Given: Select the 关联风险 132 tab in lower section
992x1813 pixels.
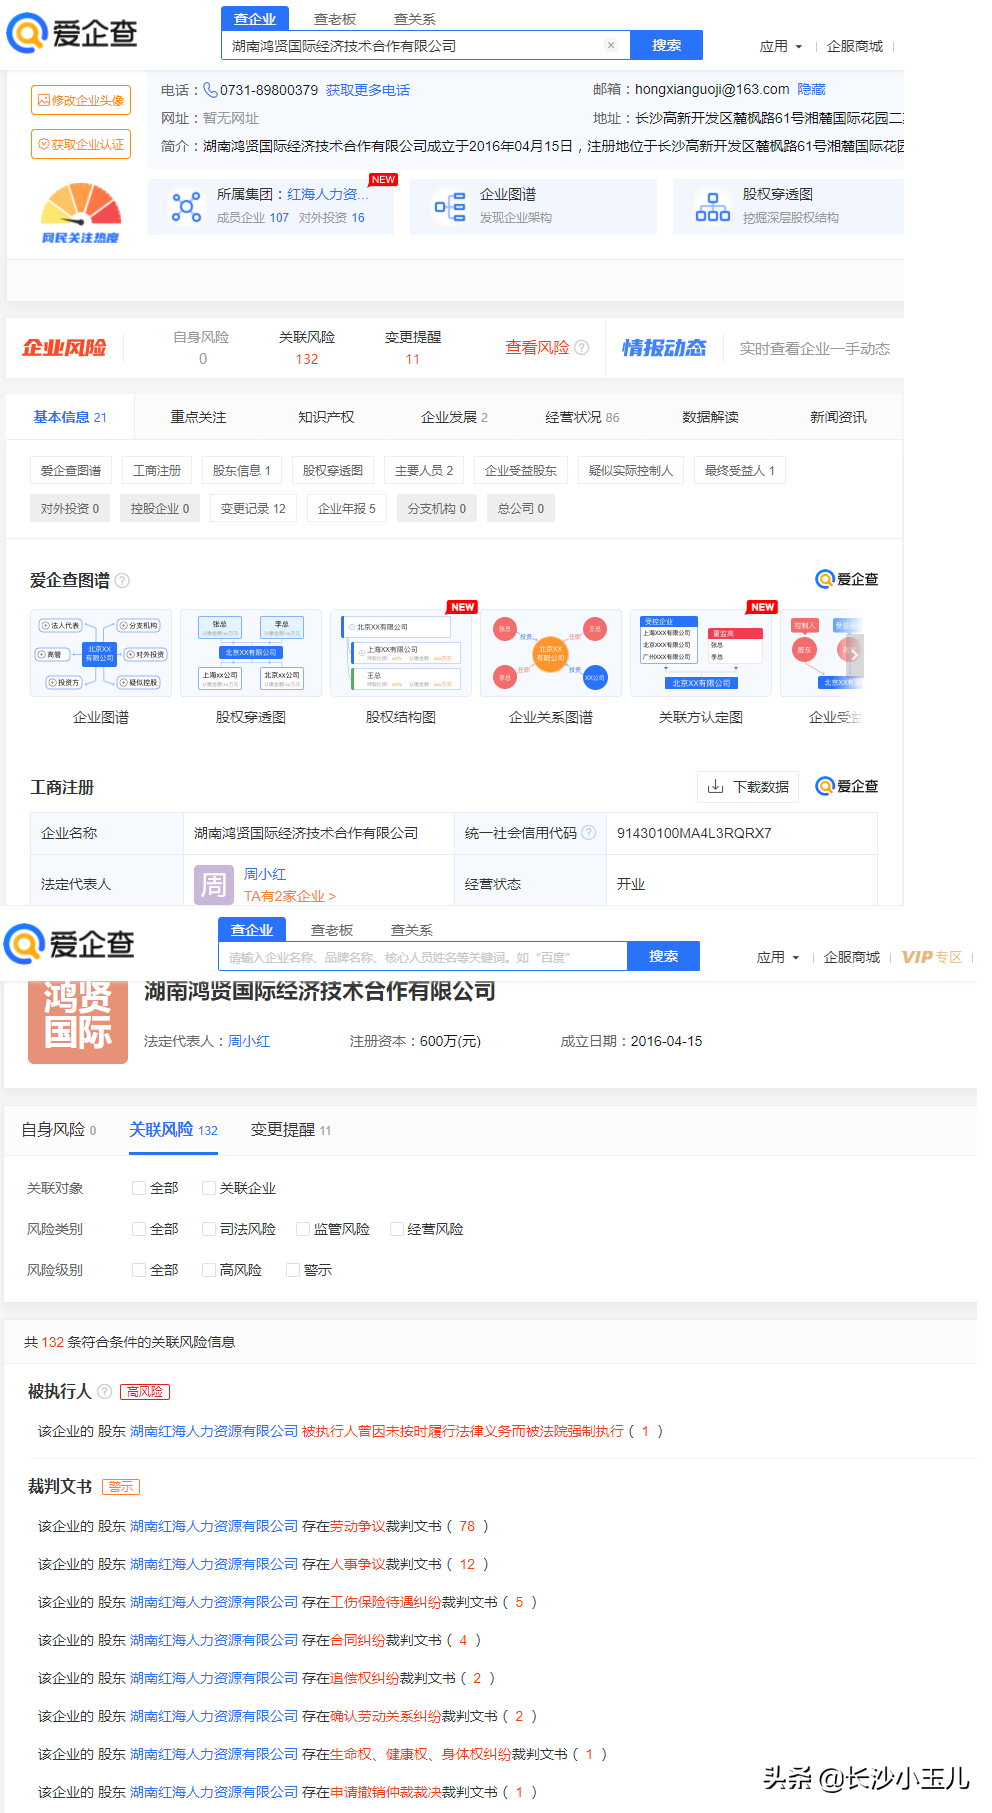Looking at the screenshot, I should 174,1129.
